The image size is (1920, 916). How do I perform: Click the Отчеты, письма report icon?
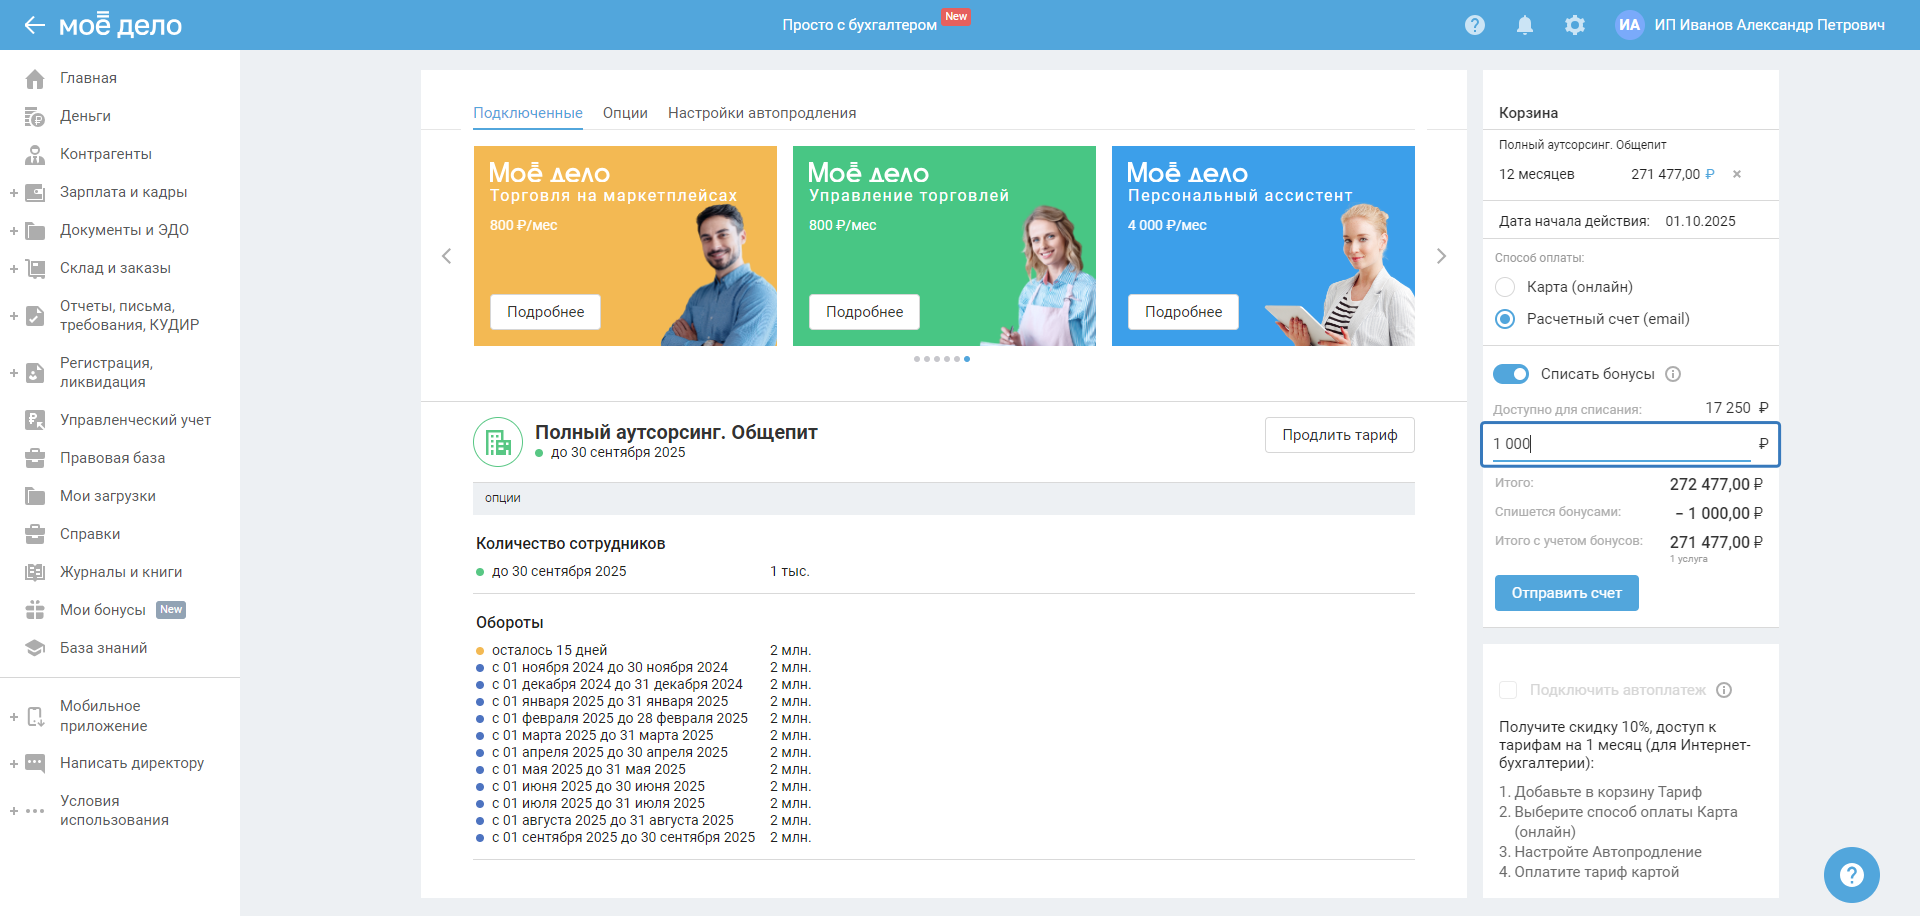click(35, 316)
